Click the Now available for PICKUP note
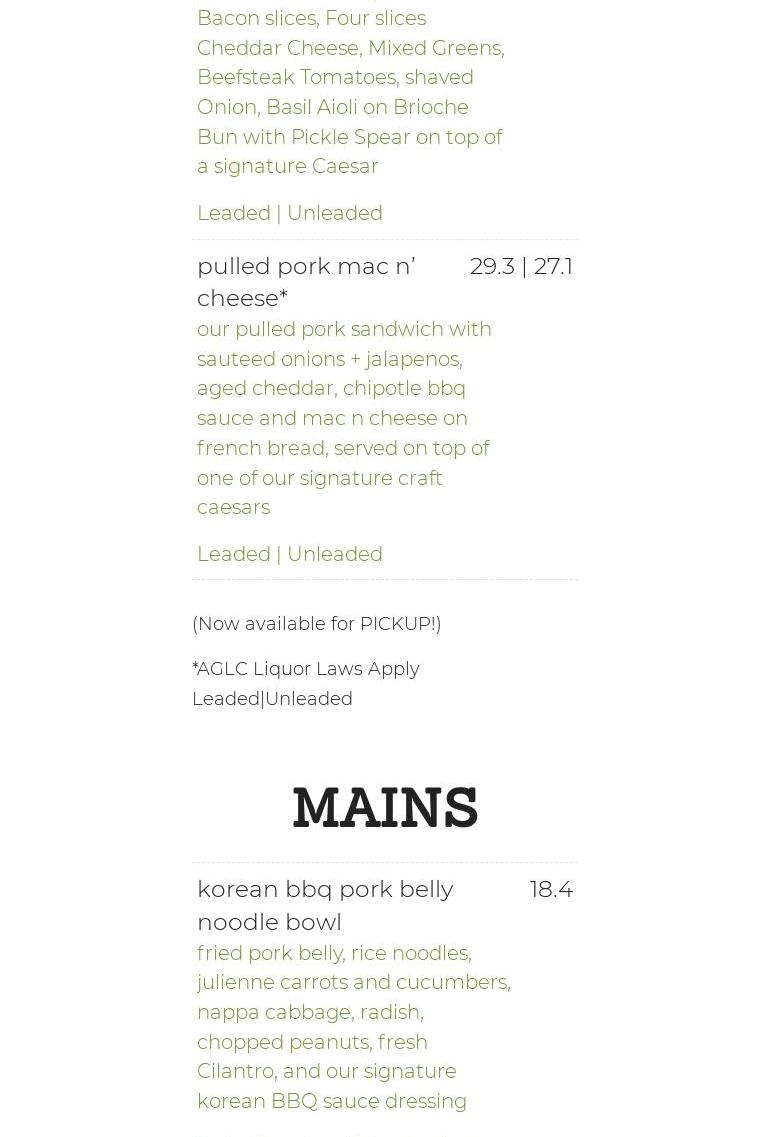 [x=316, y=624]
